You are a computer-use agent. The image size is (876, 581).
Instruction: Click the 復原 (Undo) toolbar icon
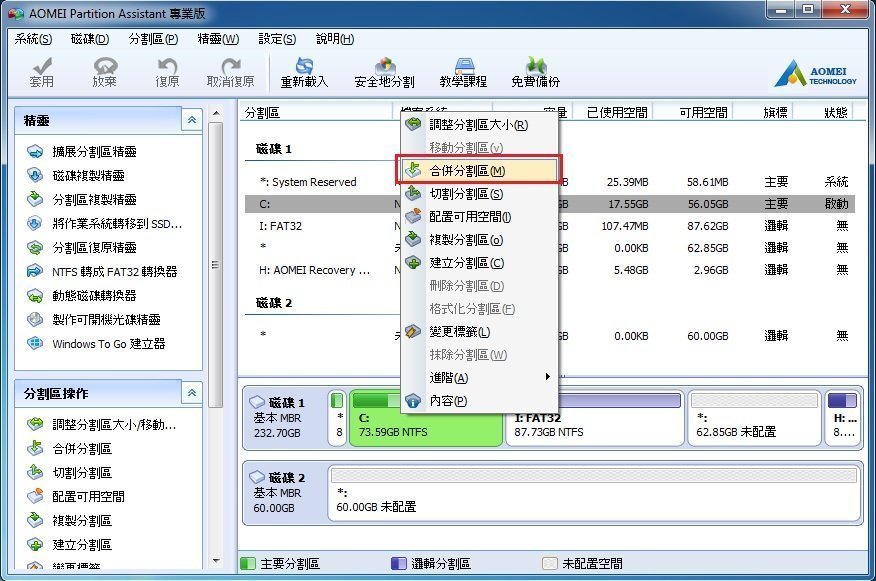[167, 73]
